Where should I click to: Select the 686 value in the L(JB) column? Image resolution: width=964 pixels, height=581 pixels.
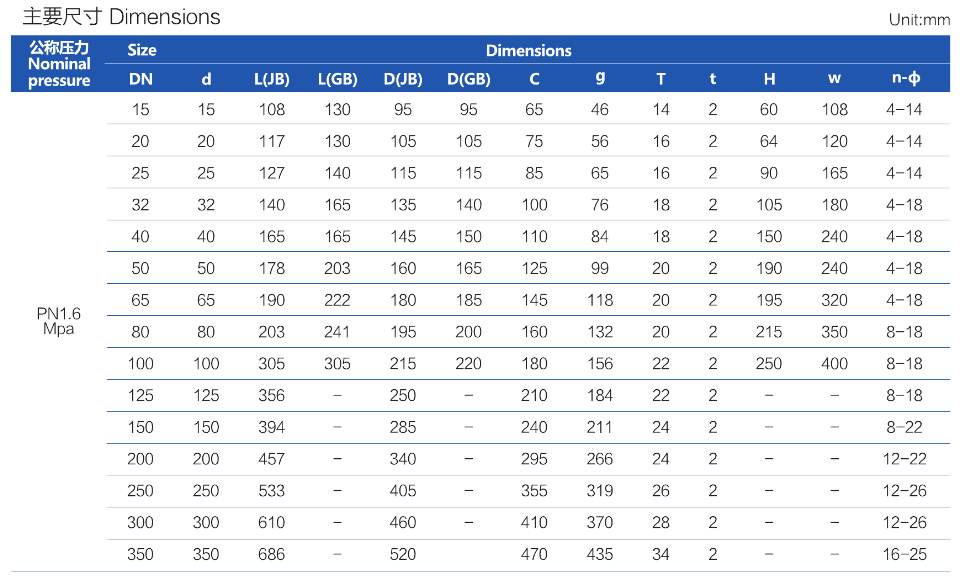pyautogui.click(x=271, y=554)
